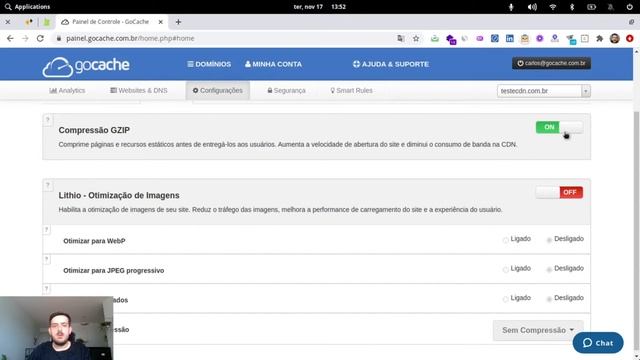
Task: Click the Applications menu label
Action: click(x=32, y=7)
